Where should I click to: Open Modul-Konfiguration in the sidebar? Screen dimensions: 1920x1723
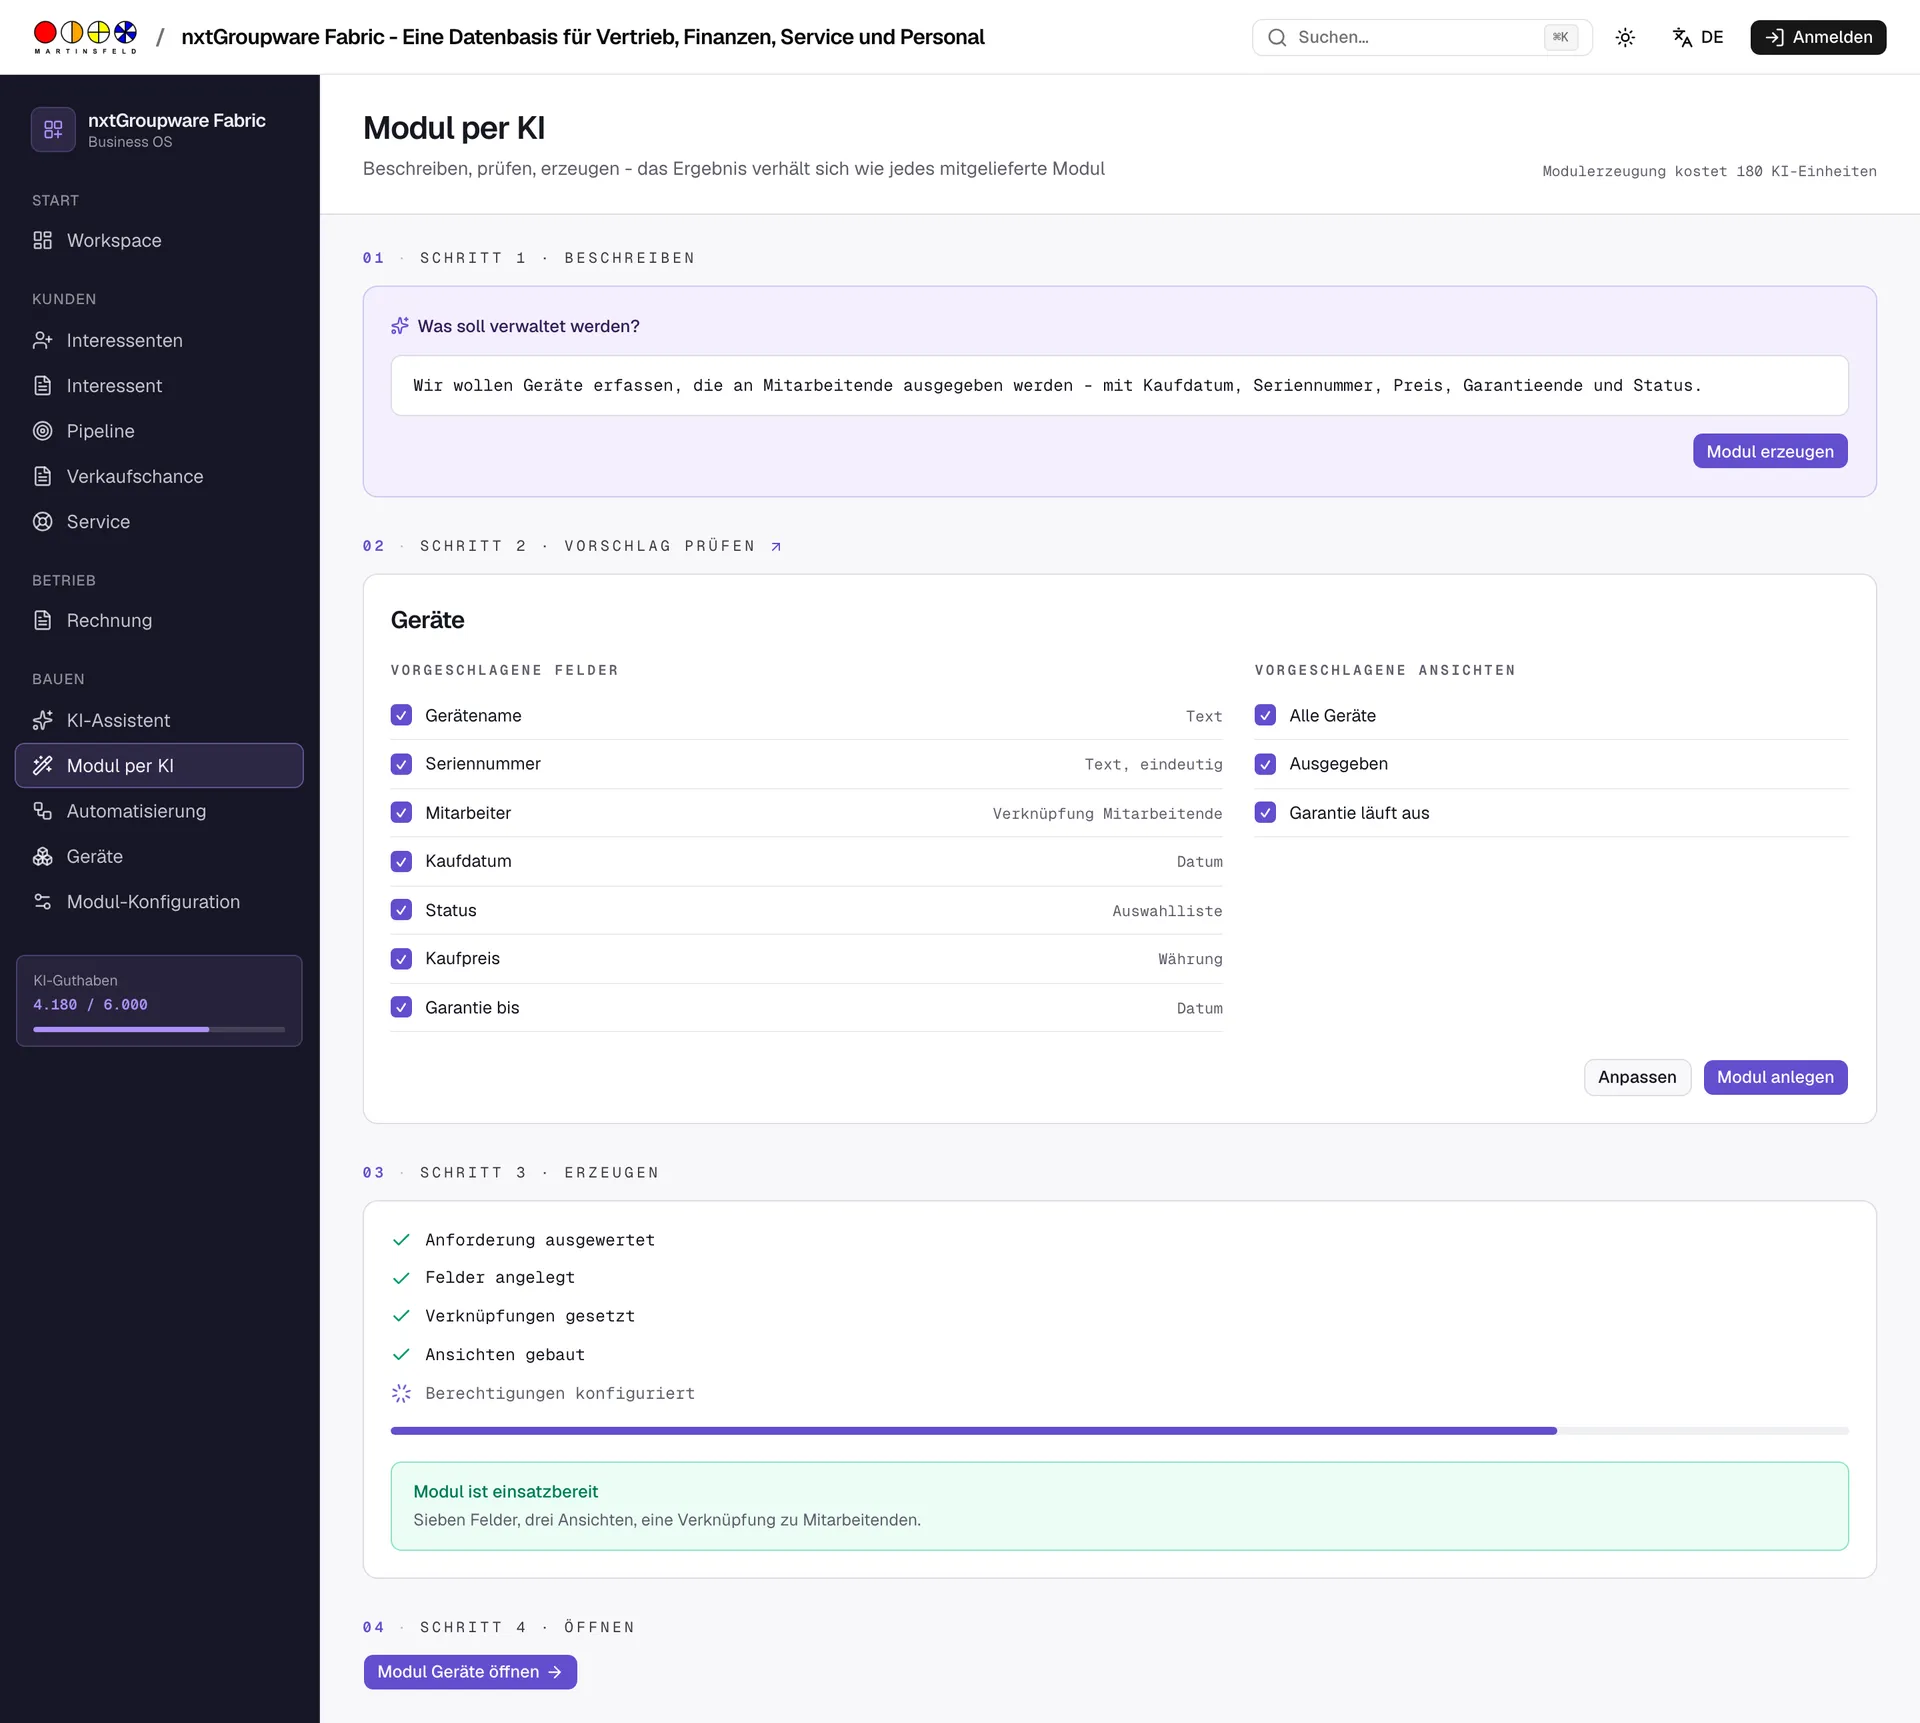click(x=159, y=902)
